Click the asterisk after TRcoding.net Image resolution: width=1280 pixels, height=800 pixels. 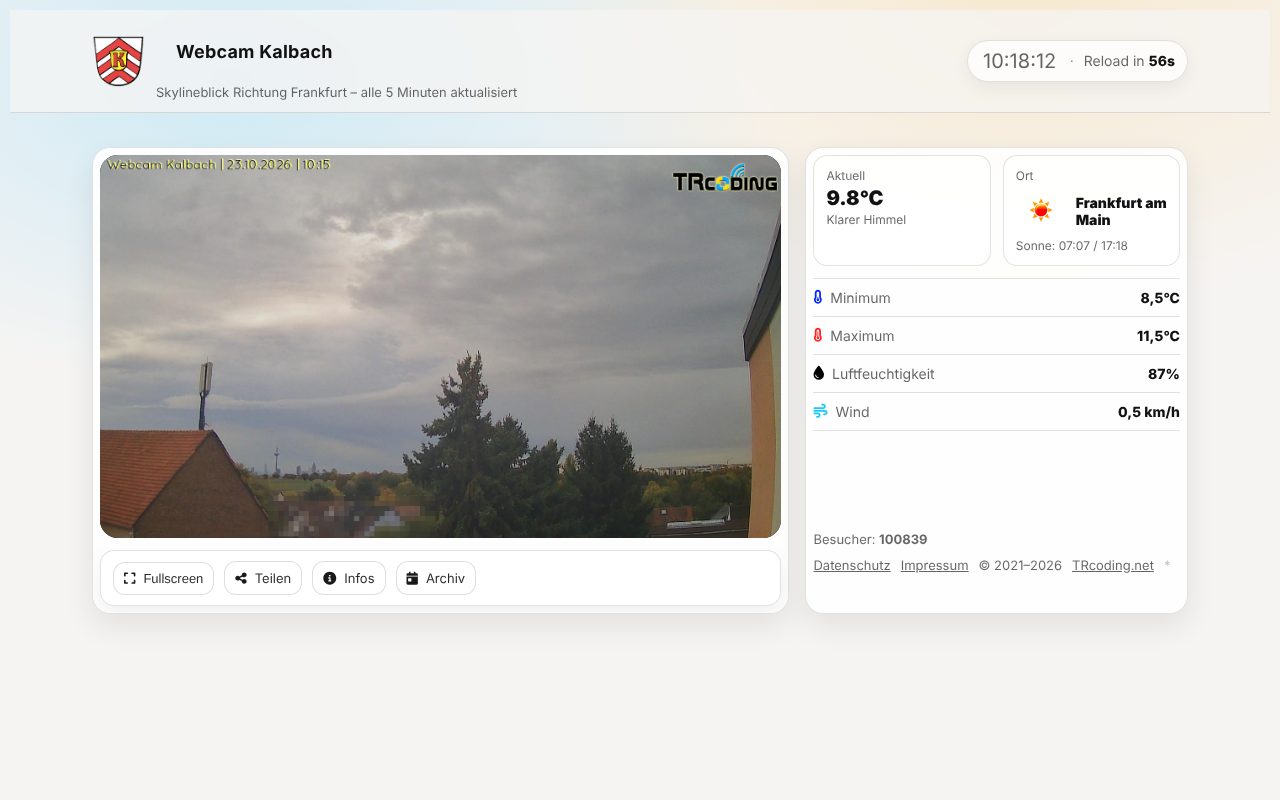click(x=1167, y=565)
